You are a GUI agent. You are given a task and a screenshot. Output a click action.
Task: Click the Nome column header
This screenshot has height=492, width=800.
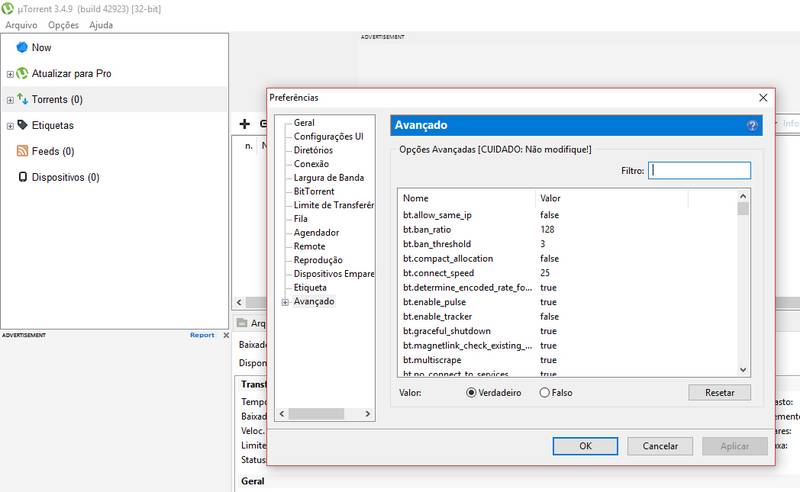coord(466,198)
